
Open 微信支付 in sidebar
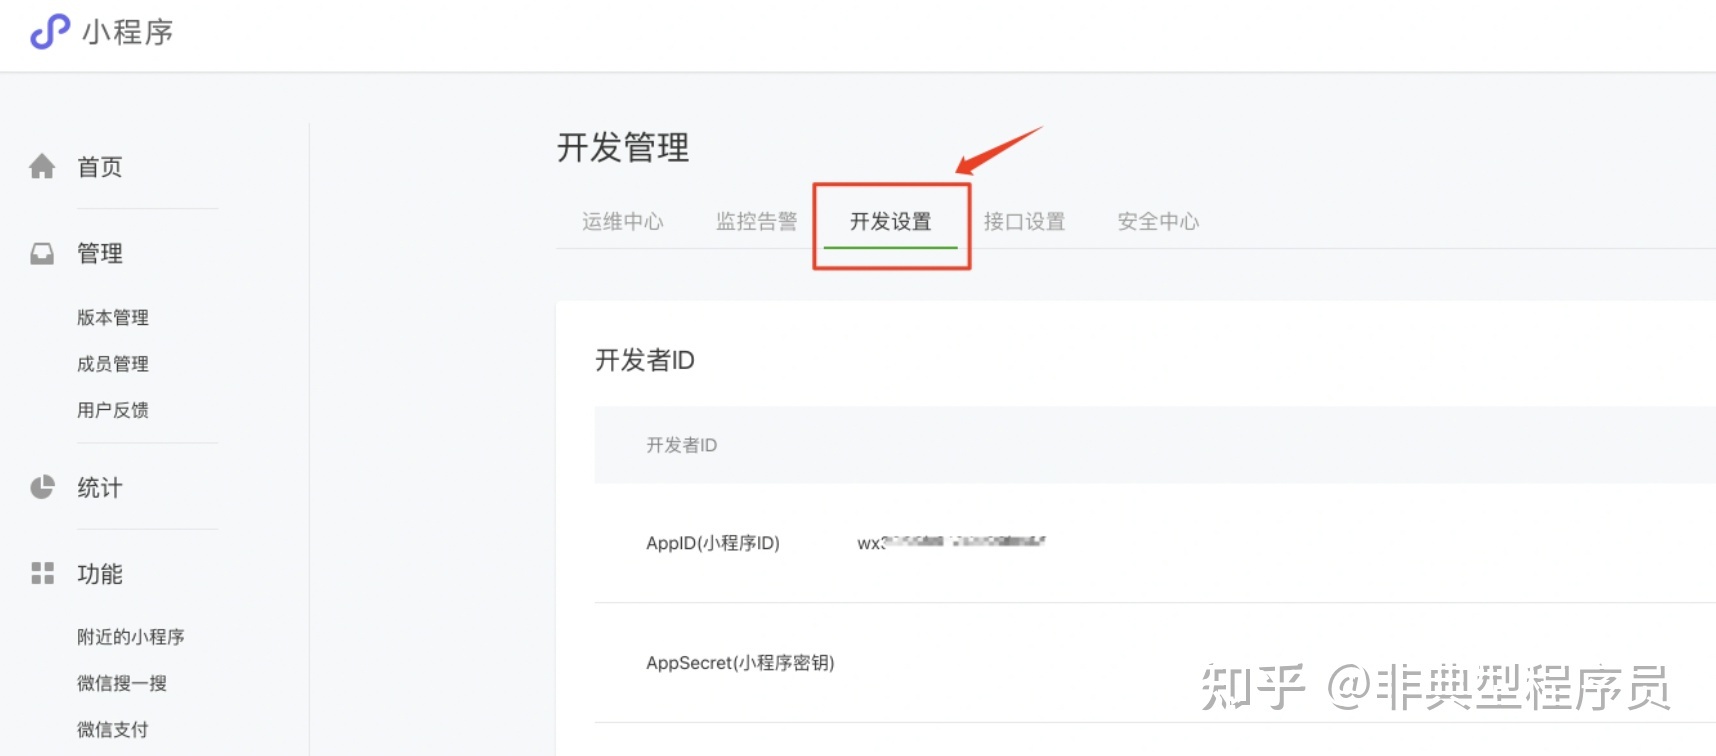click(x=113, y=729)
